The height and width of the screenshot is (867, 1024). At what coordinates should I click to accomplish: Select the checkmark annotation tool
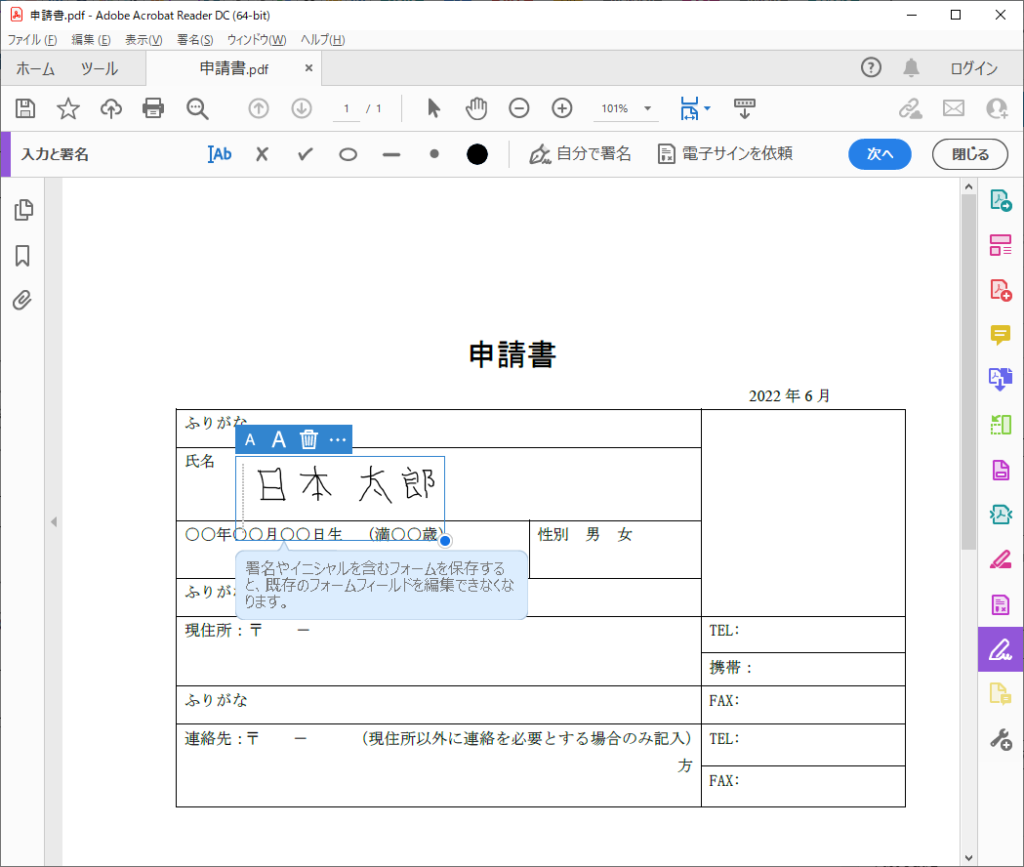pyautogui.click(x=305, y=154)
